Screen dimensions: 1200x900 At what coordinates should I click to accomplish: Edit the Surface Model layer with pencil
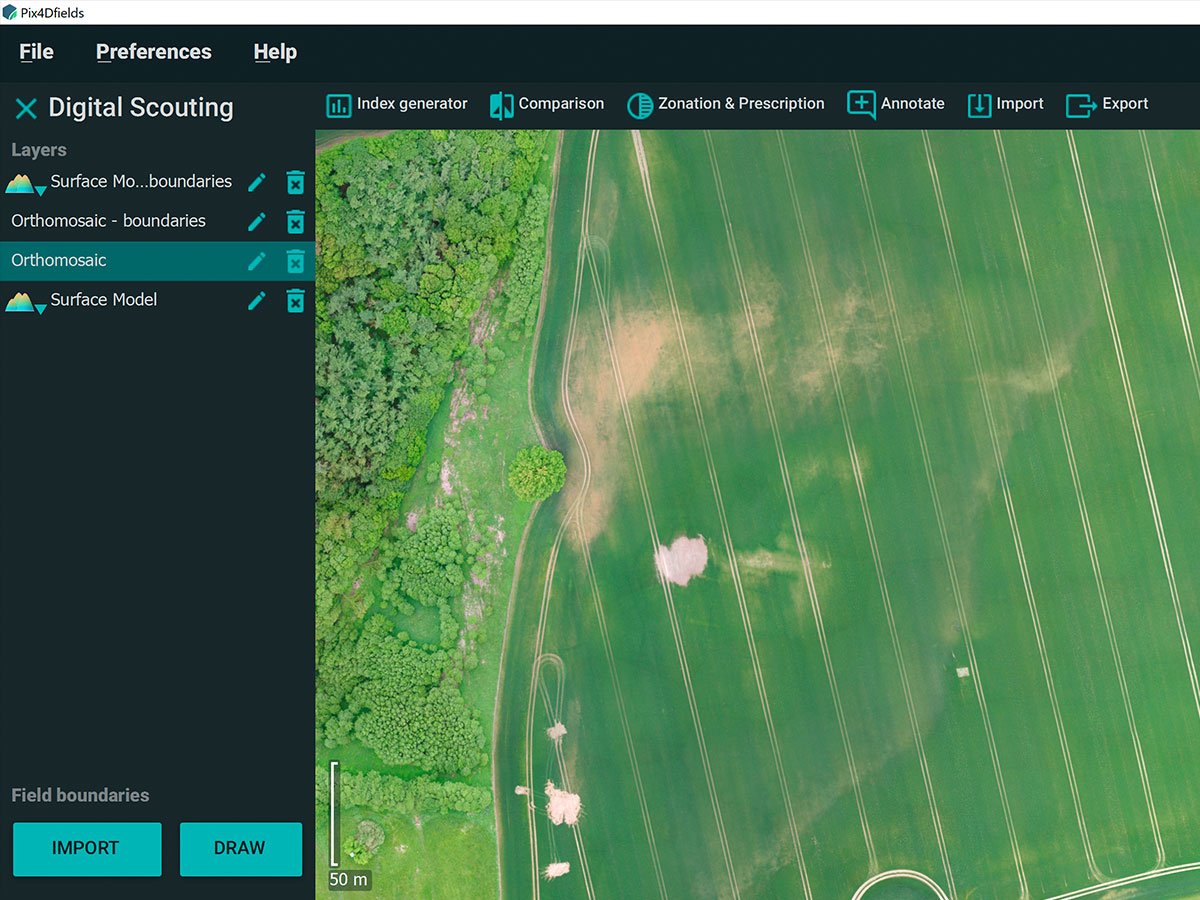257,300
